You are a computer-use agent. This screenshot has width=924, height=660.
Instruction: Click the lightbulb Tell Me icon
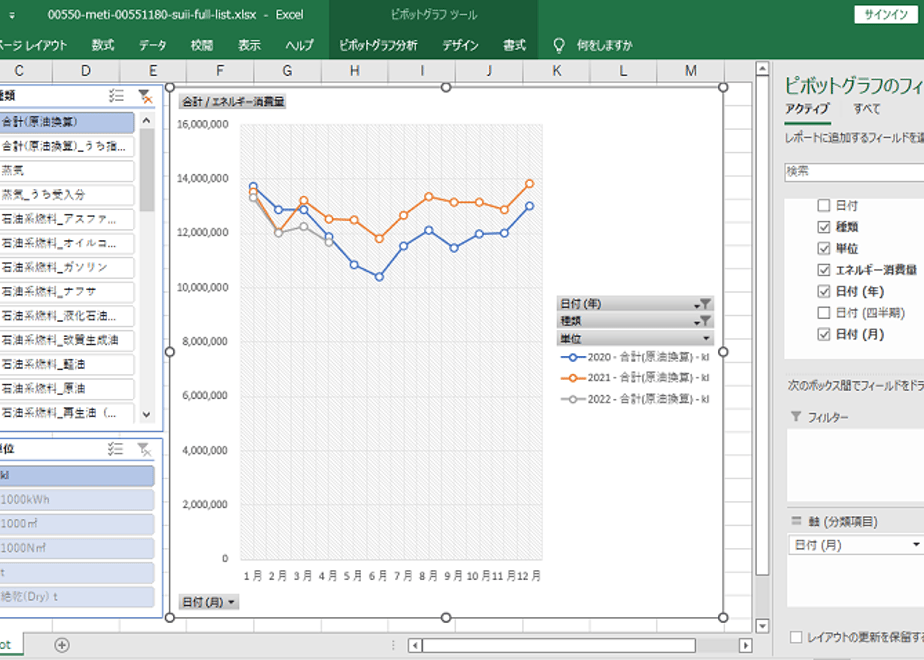pyautogui.click(x=559, y=45)
